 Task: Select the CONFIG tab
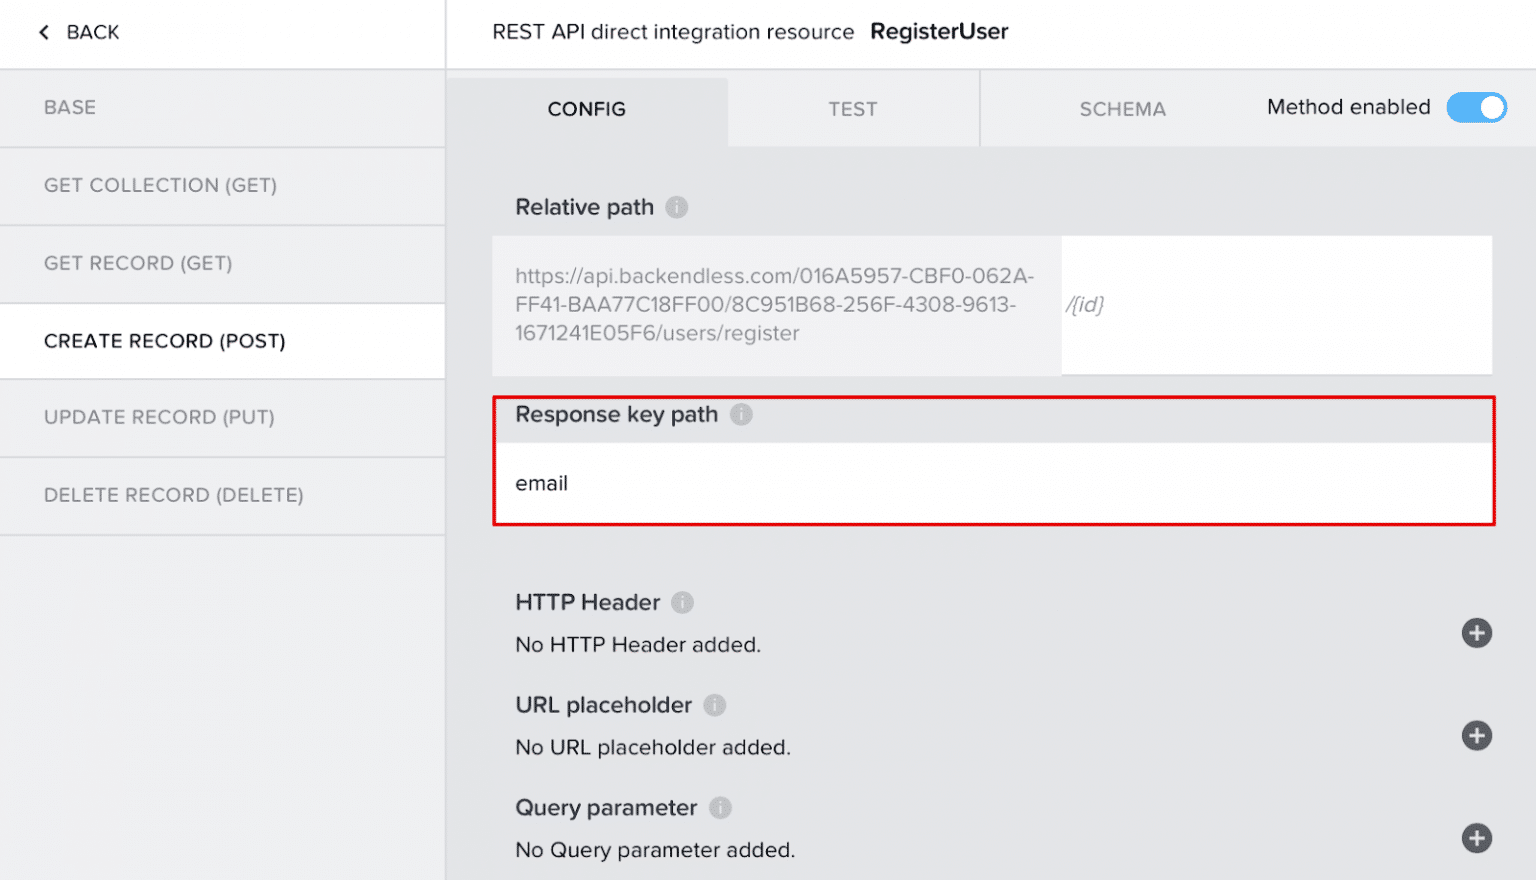click(586, 109)
